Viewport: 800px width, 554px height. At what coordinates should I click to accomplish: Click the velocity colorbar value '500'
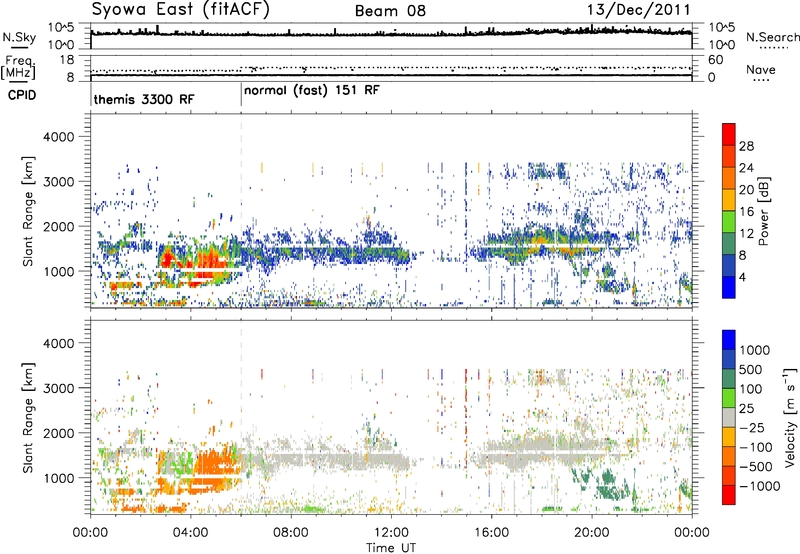pos(750,369)
